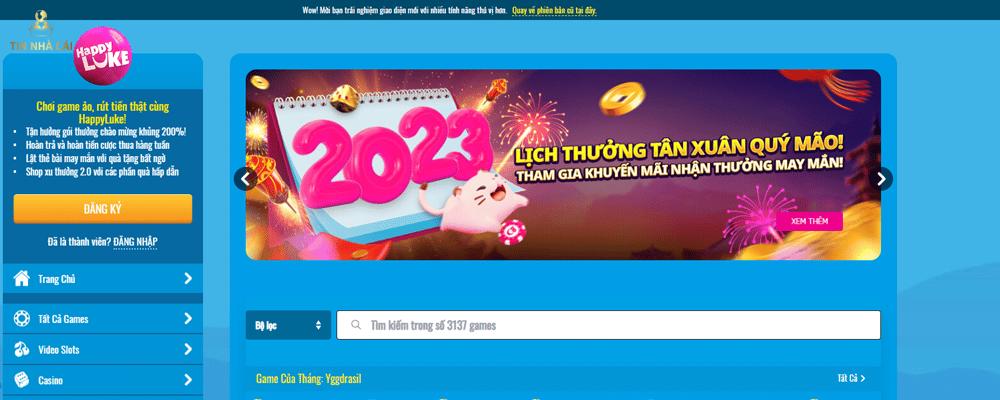Screen dimensions: 1000x400
Task: Click the XEM THÊM banner button
Action: coord(809,221)
